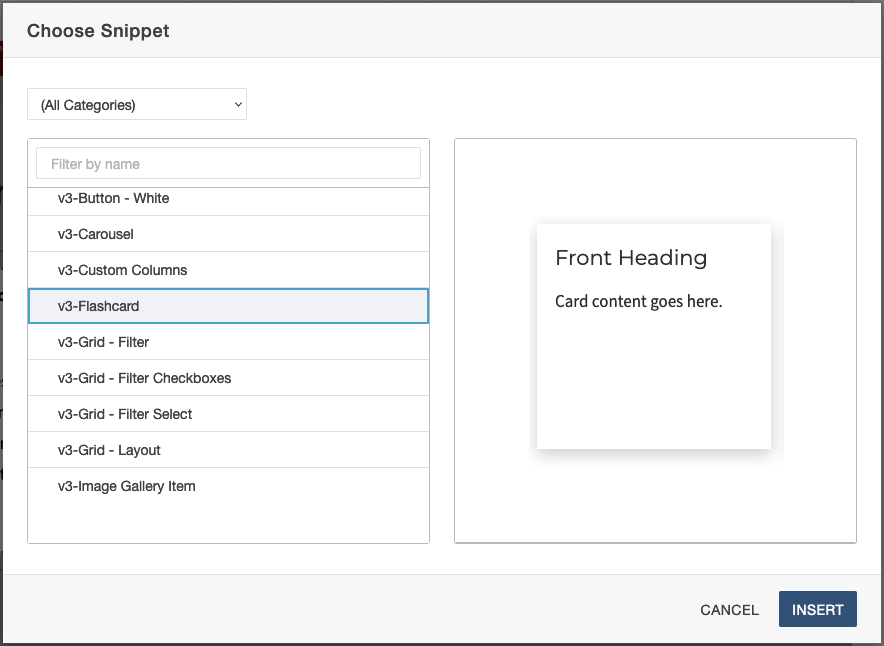This screenshot has height=646, width=884.
Task: Click the Front Heading preview text
Action: 631,258
